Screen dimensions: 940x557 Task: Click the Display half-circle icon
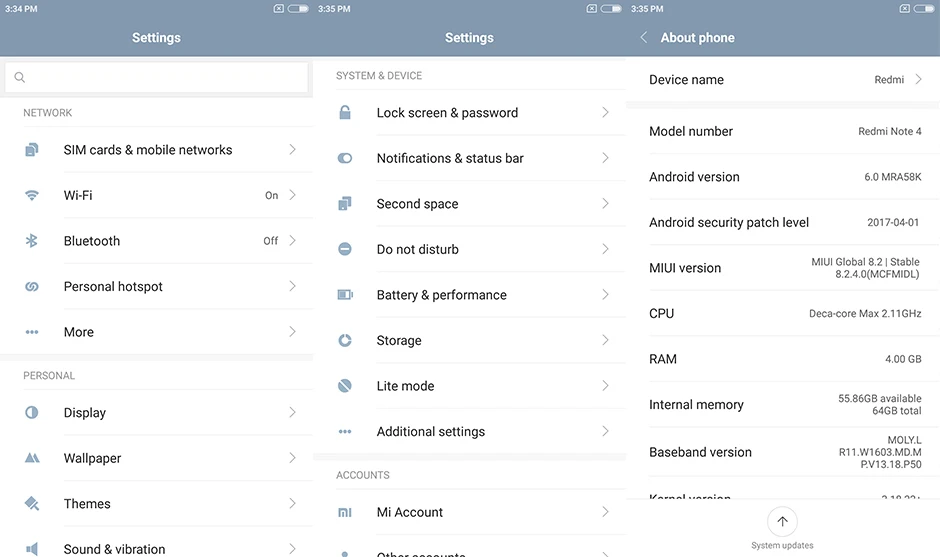pyautogui.click(x=32, y=413)
